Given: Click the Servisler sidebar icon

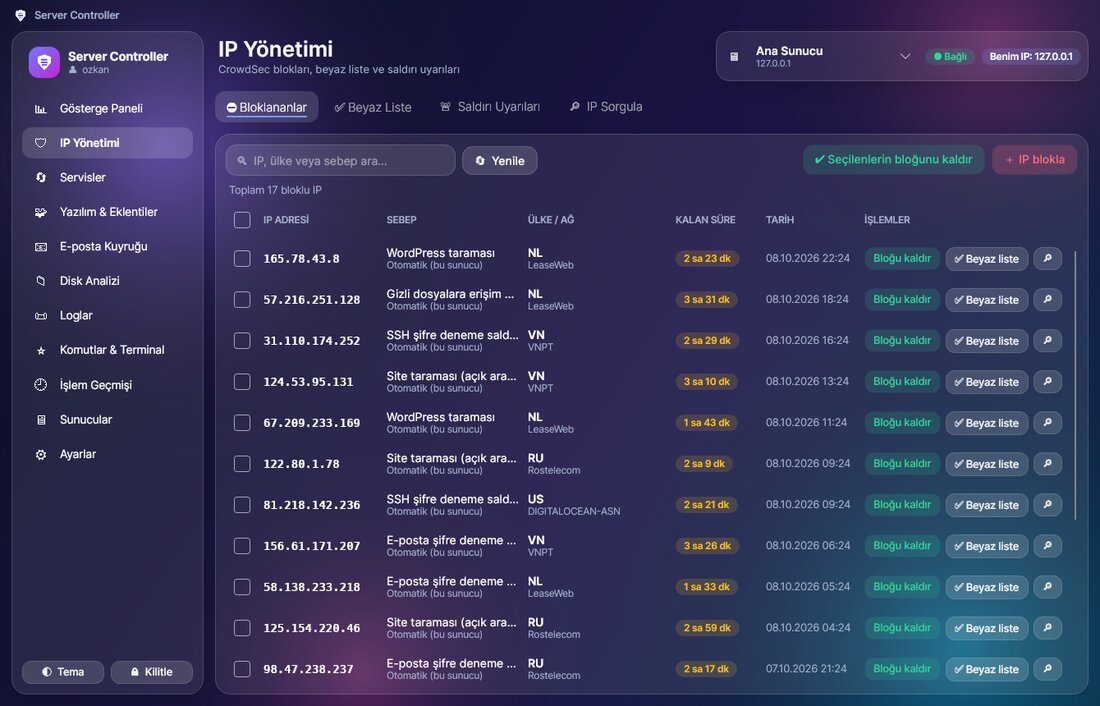Looking at the screenshot, I should (41, 178).
